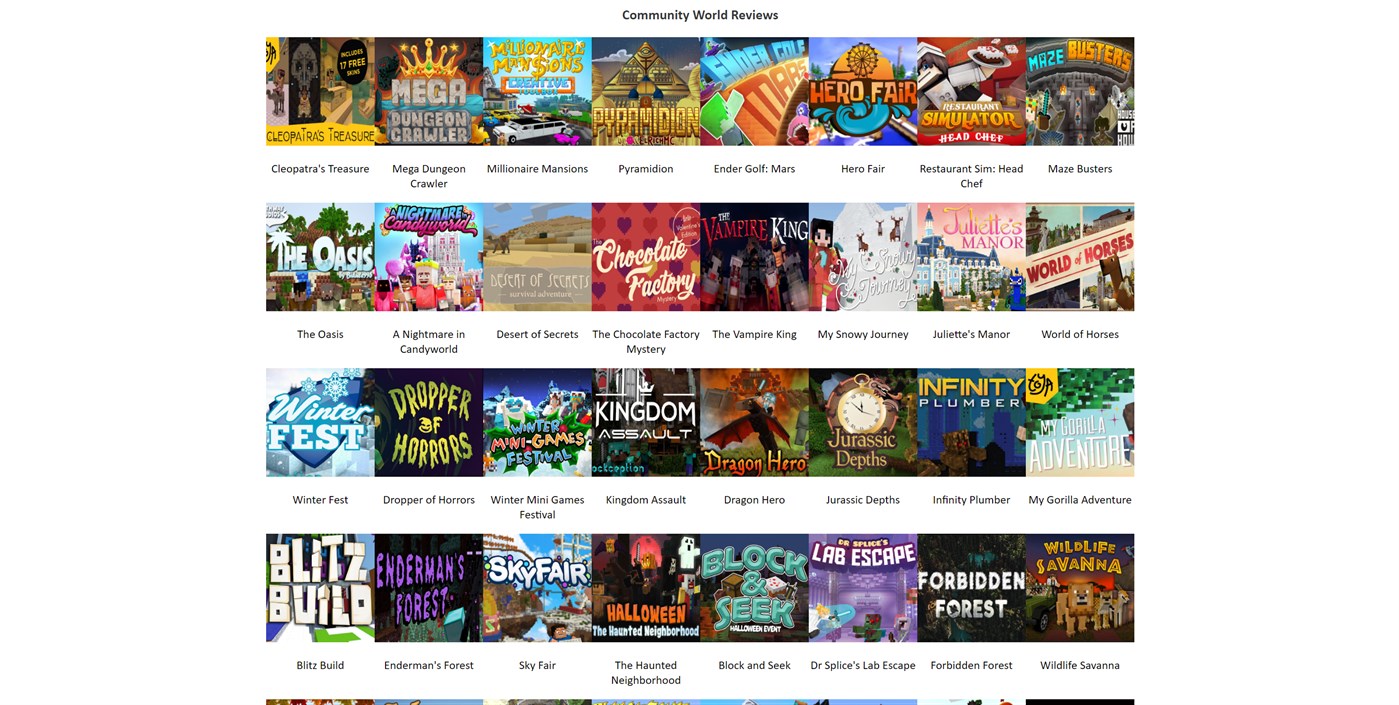Open the Cleopatra's Treasure thumbnail

point(320,91)
